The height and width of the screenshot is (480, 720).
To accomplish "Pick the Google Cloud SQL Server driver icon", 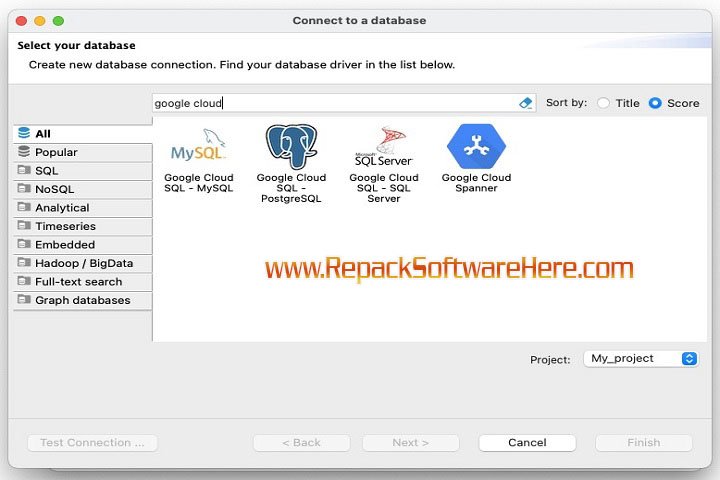I will (x=383, y=147).
